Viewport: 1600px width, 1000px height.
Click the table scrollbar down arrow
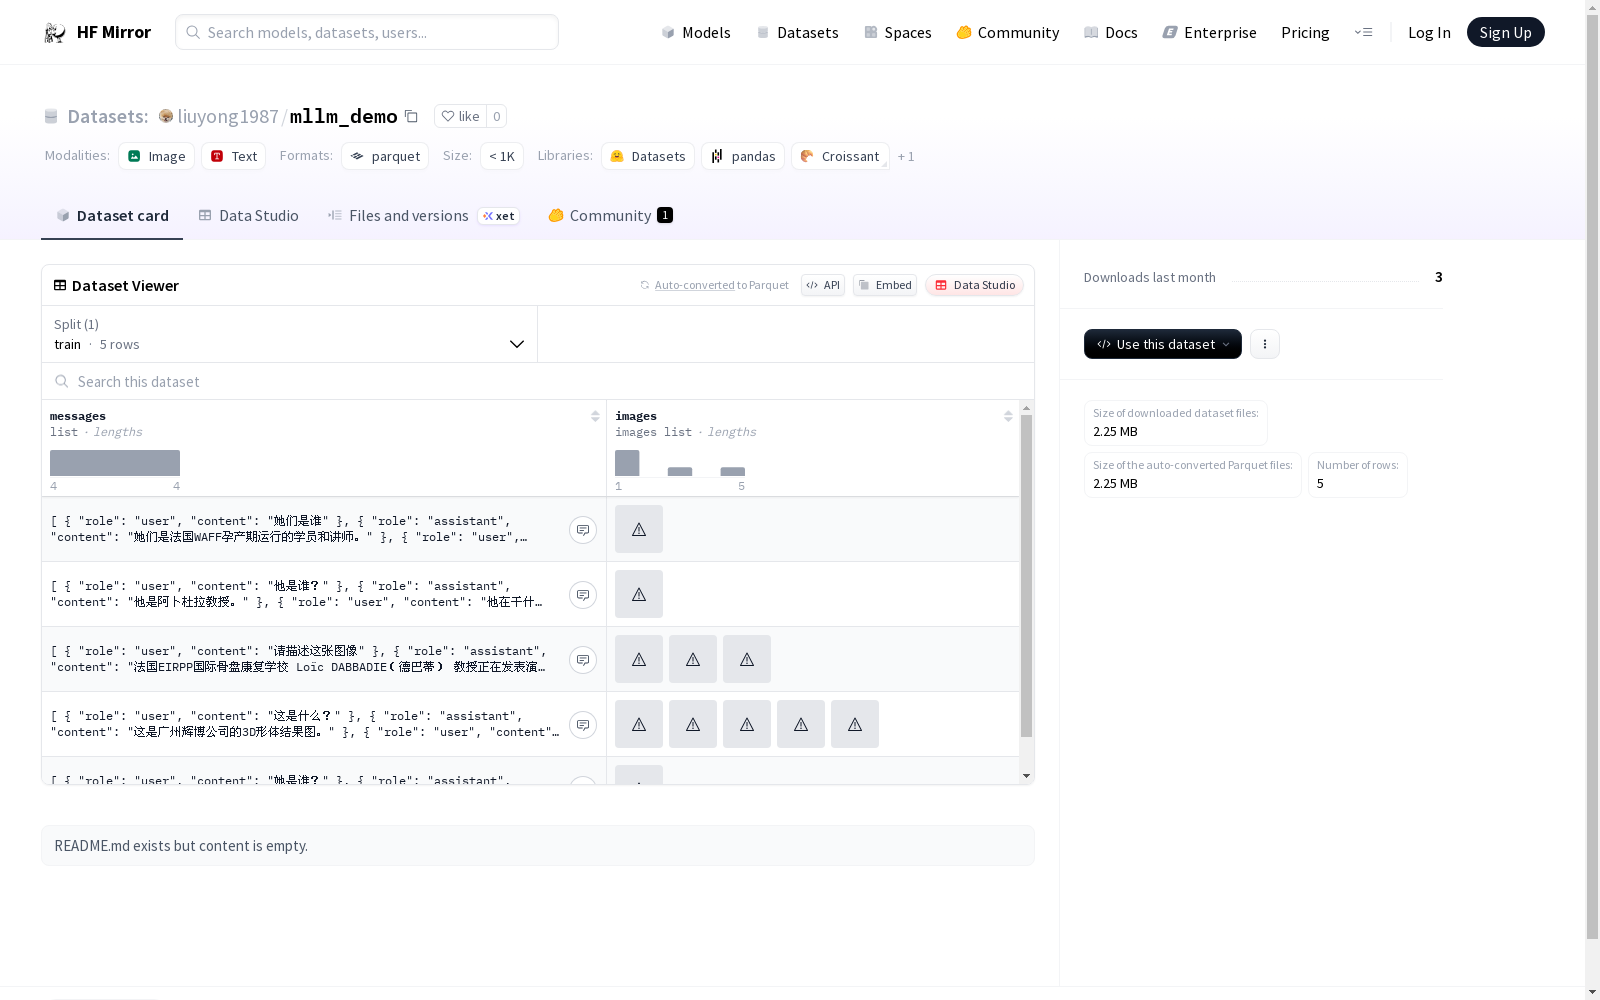click(x=1026, y=776)
